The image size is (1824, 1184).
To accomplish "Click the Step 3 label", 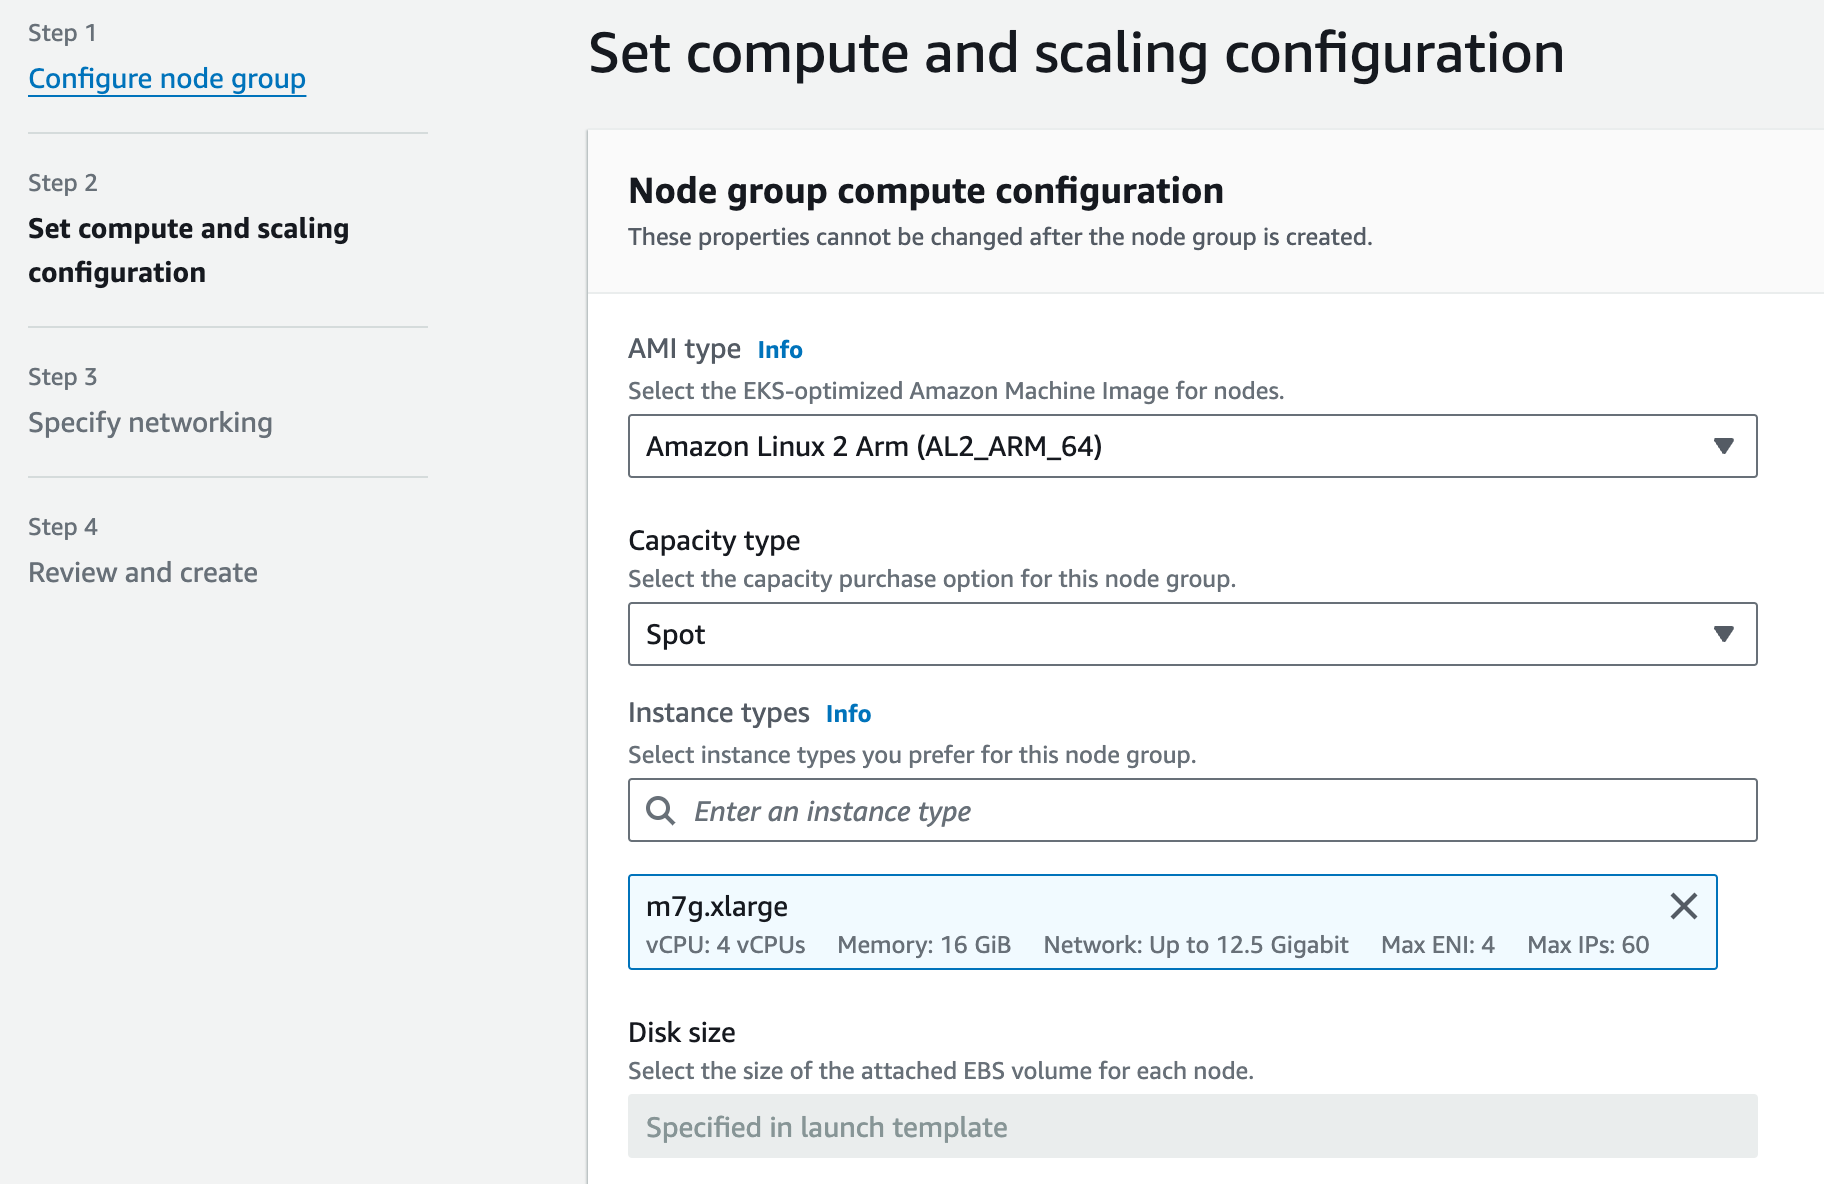I will (62, 377).
